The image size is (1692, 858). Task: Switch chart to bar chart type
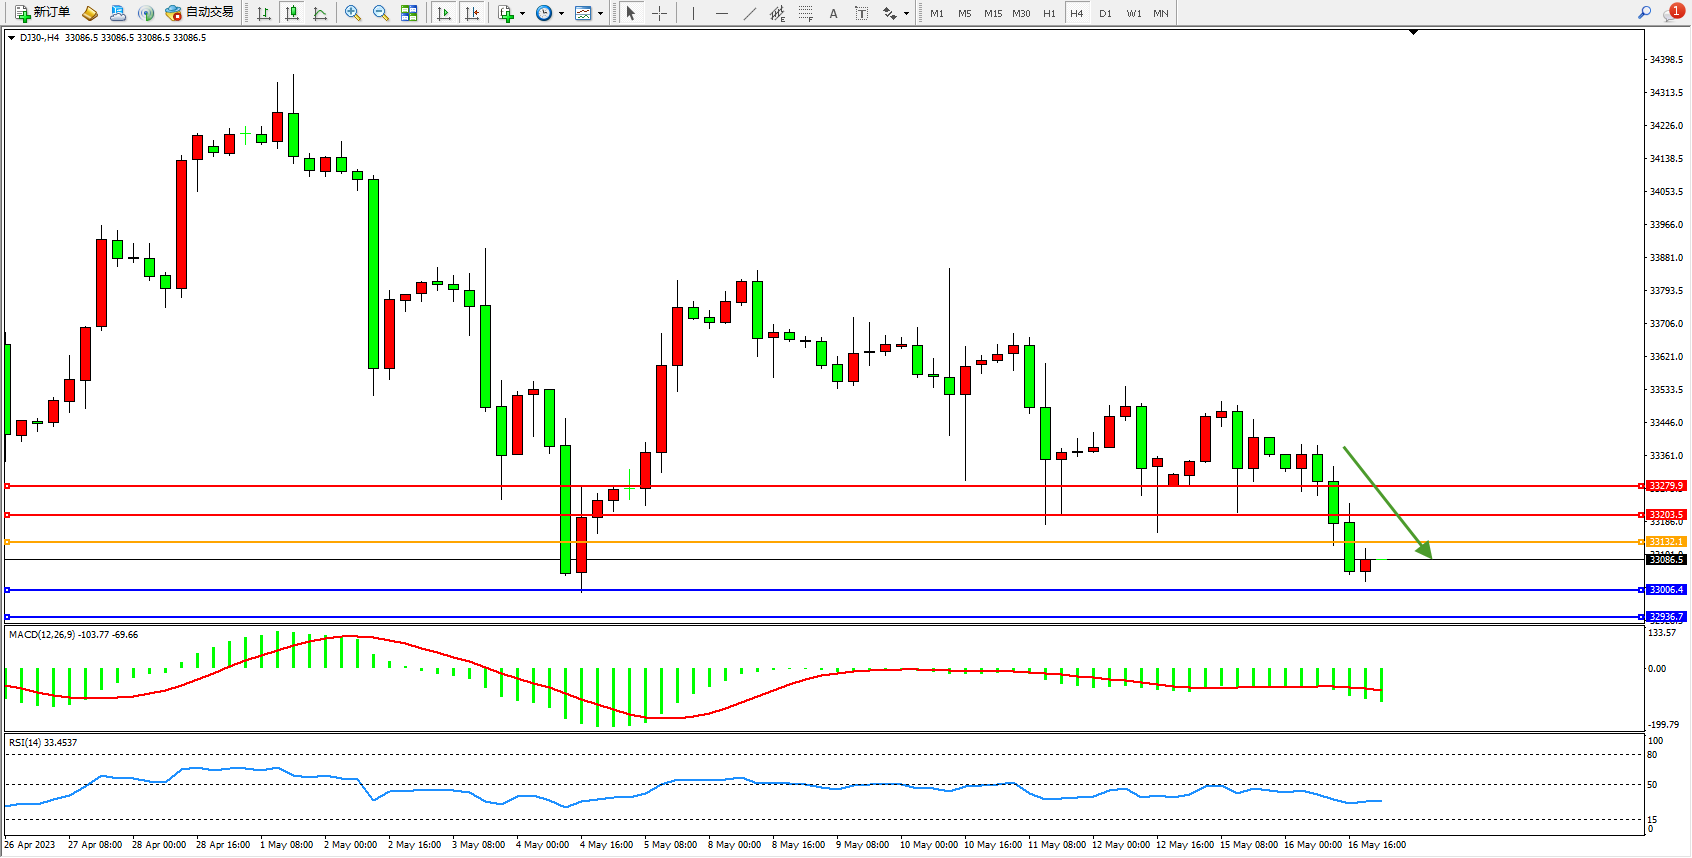click(264, 13)
